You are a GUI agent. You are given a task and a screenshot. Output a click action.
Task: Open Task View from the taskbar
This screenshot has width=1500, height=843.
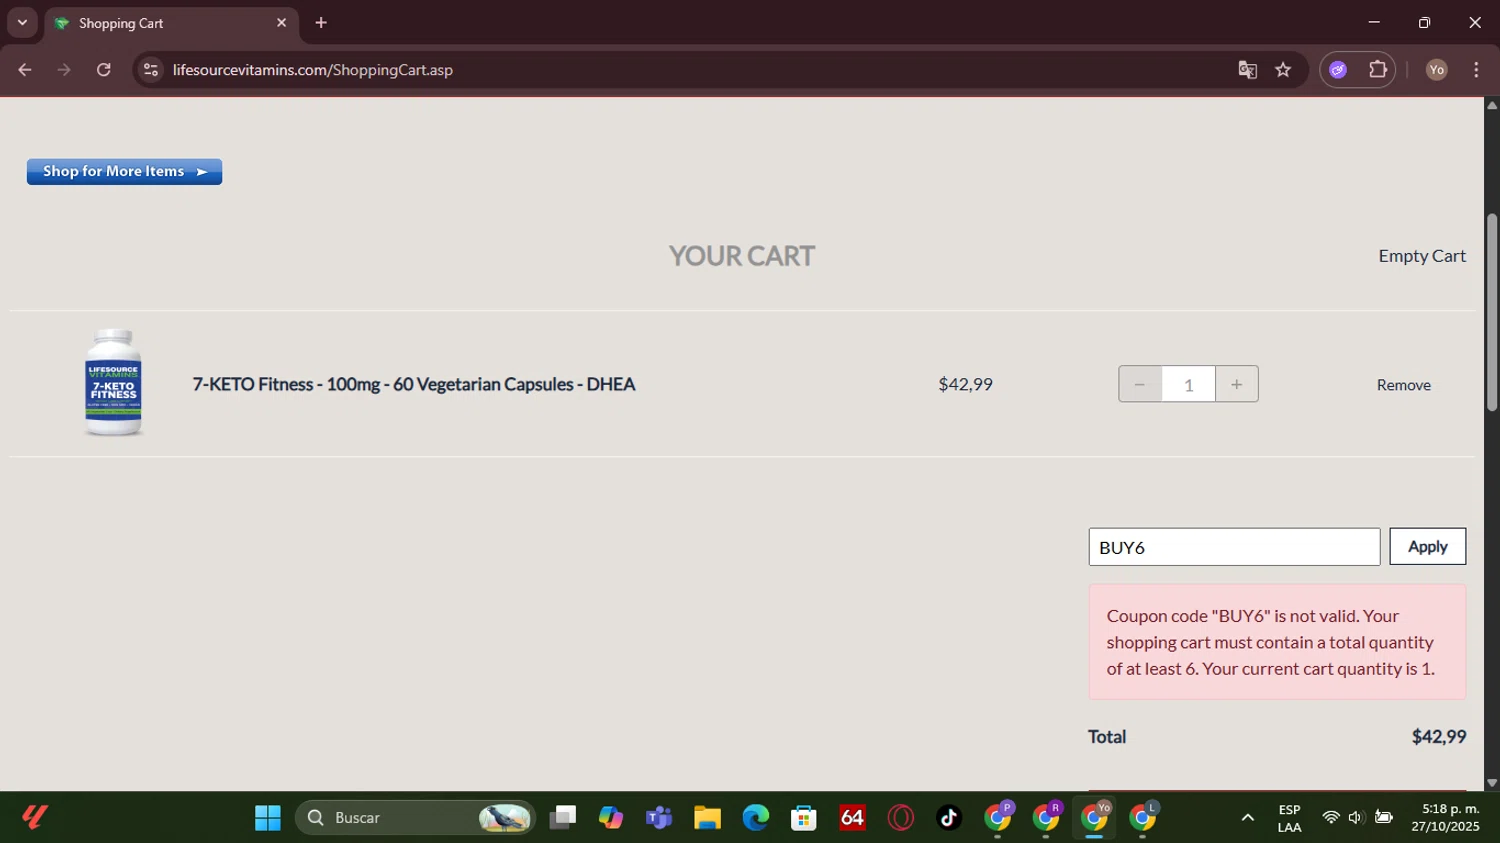563,818
